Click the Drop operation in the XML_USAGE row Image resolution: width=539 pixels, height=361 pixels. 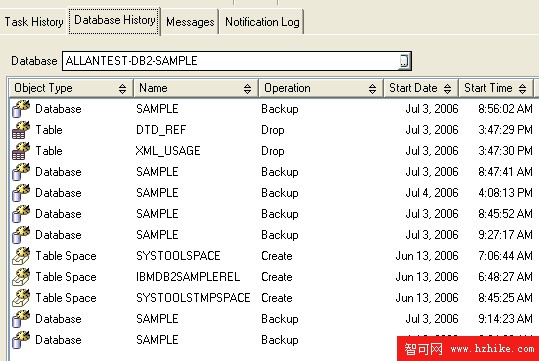click(x=273, y=151)
